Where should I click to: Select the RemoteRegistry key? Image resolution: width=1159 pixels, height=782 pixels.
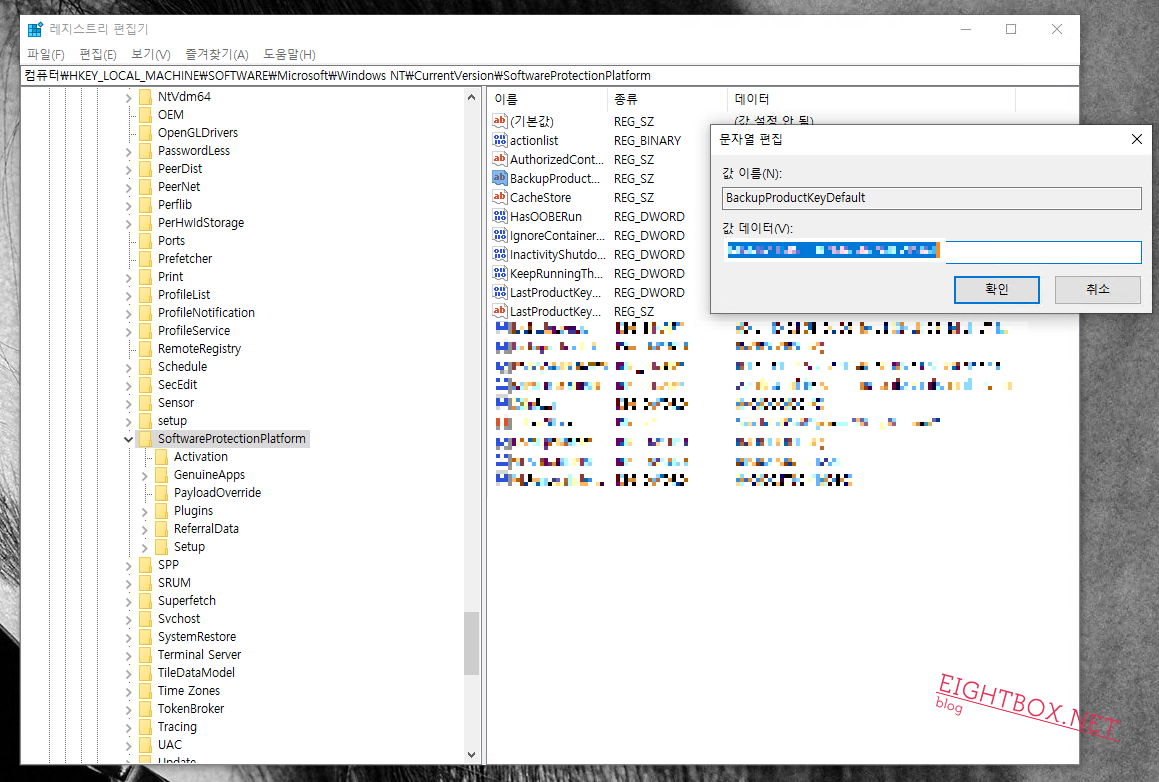coord(199,348)
